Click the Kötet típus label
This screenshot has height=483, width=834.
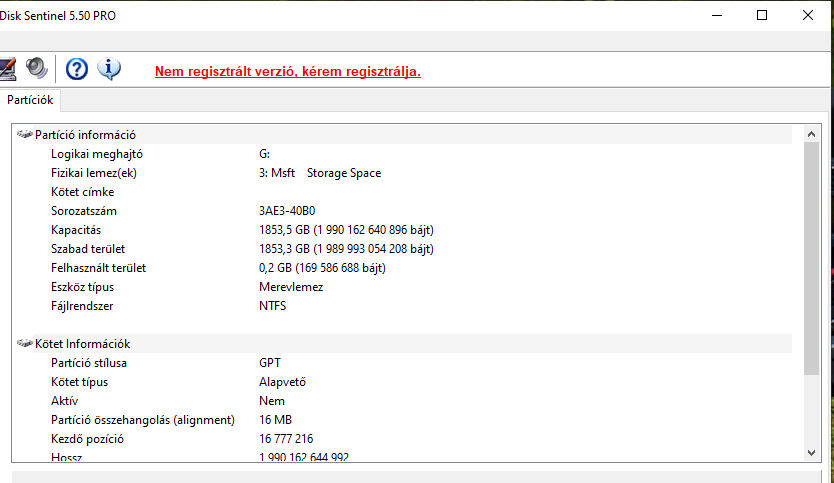[x=79, y=382]
